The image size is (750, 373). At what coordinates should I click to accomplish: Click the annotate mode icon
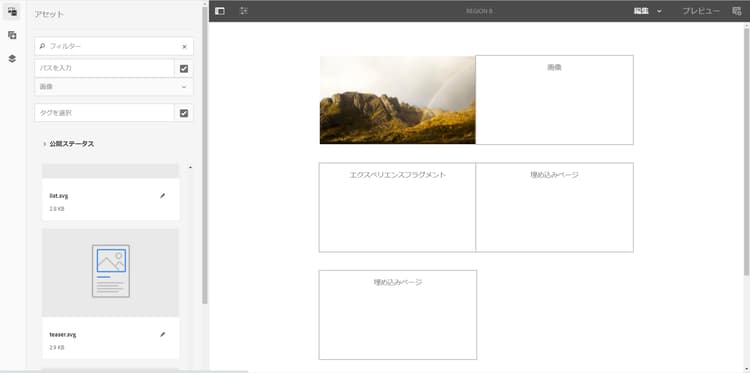[x=737, y=11]
